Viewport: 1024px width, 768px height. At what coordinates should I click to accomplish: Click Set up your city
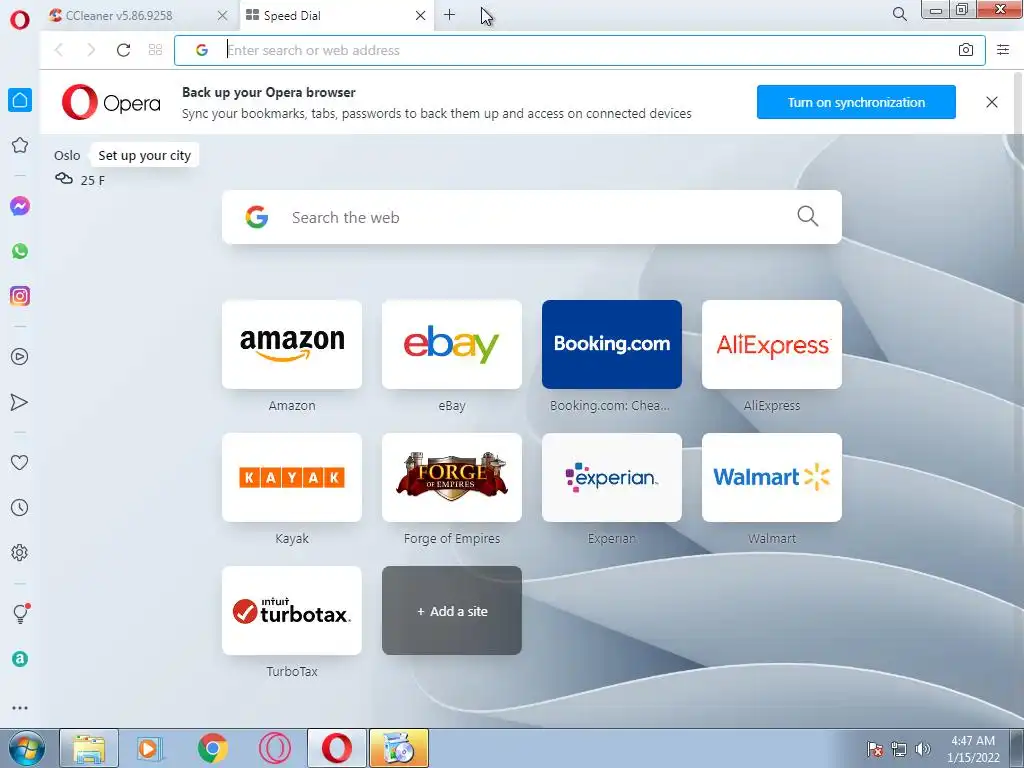[144, 155]
